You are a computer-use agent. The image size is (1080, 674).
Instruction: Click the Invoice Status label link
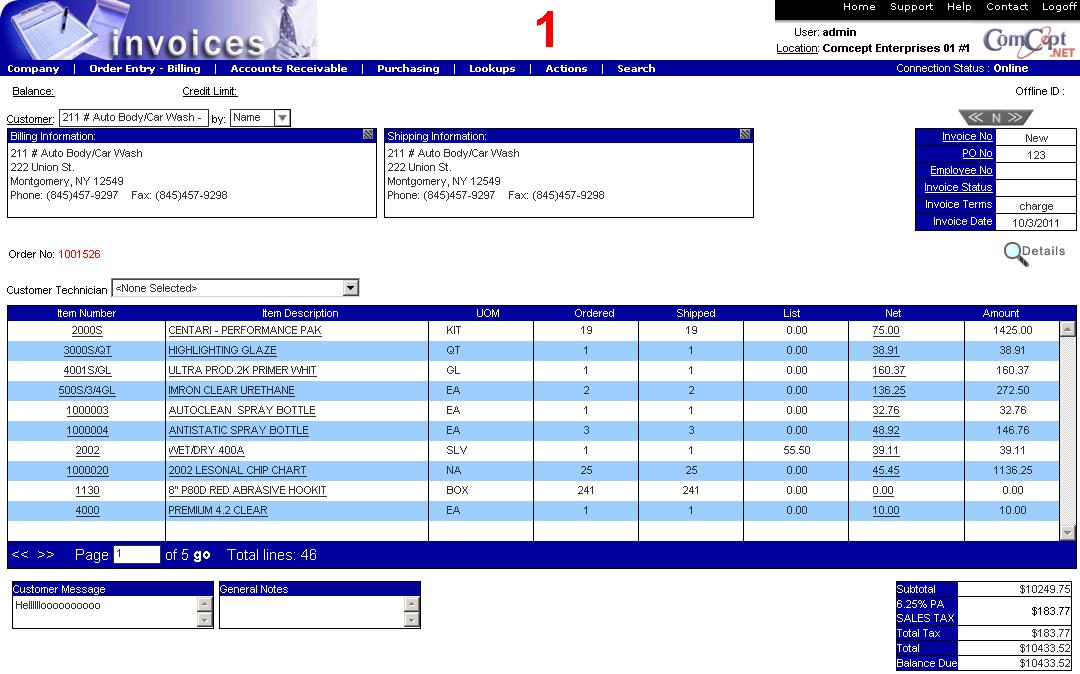(957, 187)
